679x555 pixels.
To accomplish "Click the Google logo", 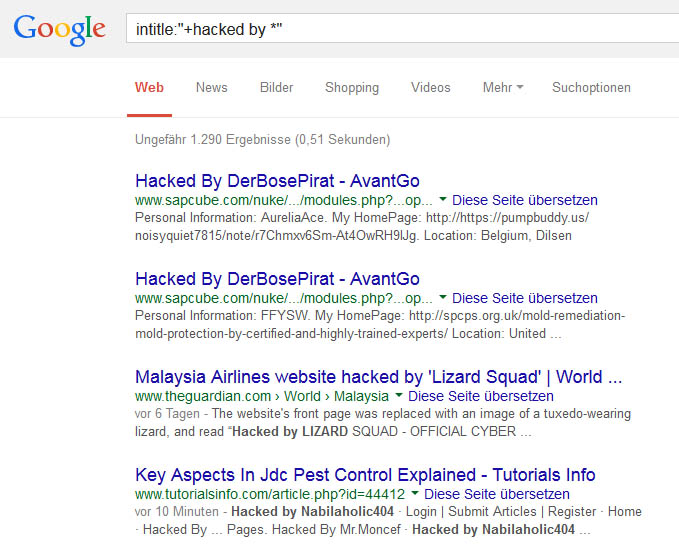I will point(60,28).
